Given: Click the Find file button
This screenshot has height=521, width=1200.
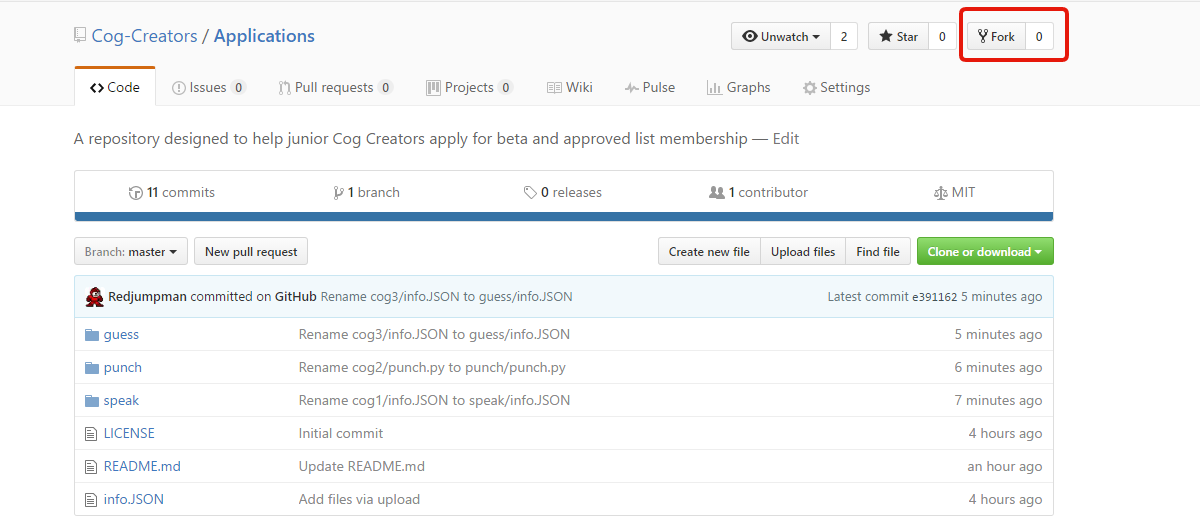Looking at the screenshot, I should tap(878, 251).
